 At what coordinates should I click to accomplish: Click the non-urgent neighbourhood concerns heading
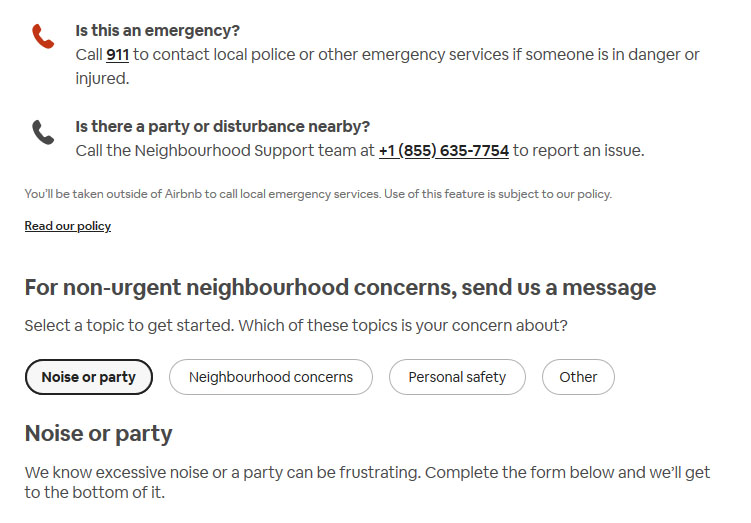tap(340, 288)
